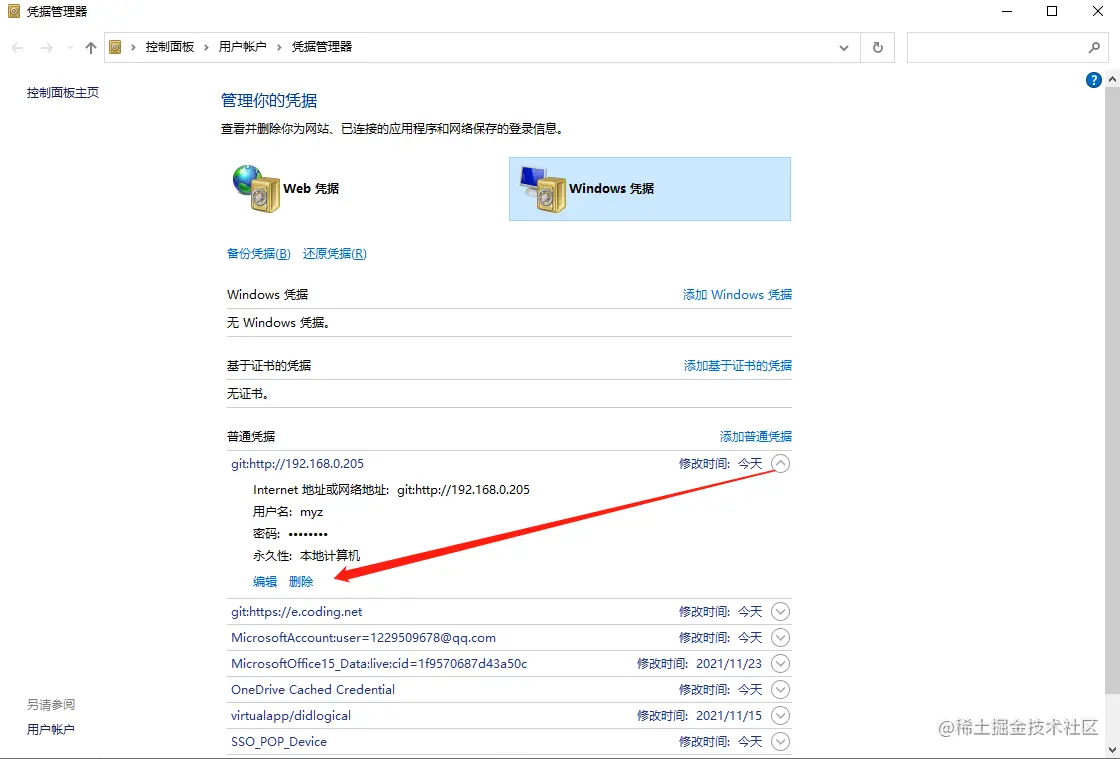
Task: Minimize the Credential Manager window
Action: coord(1006,11)
